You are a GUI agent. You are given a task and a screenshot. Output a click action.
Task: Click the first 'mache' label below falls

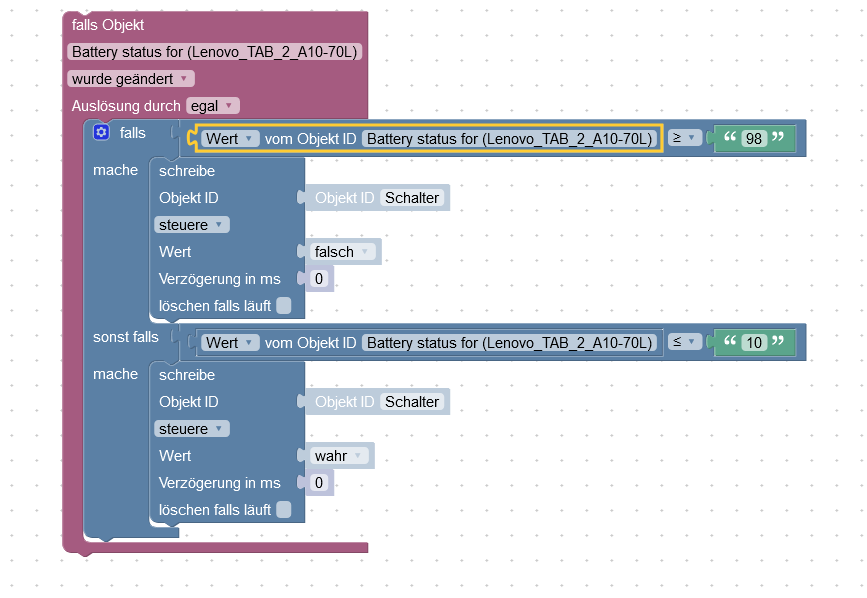[116, 170]
